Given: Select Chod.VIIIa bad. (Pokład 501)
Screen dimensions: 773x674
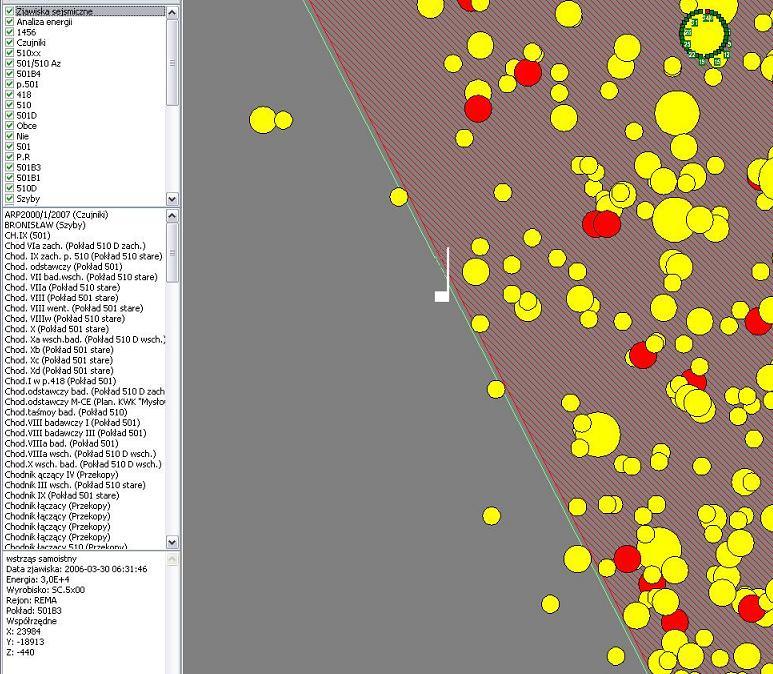Looking at the screenshot, I should (61, 443).
